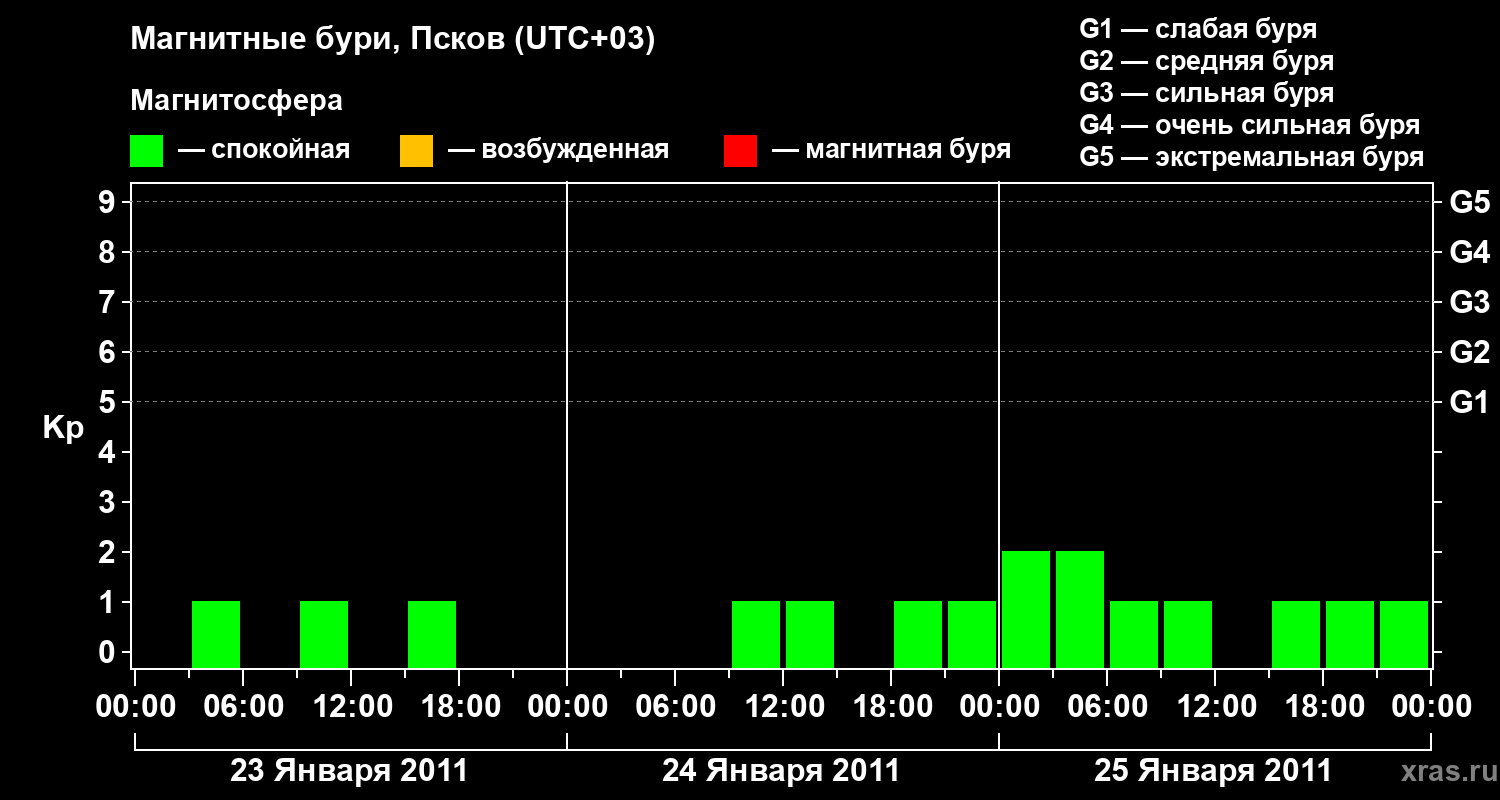1500x800 pixels.
Task: Click the first green bar on 23 January
Action: point(216,634)
